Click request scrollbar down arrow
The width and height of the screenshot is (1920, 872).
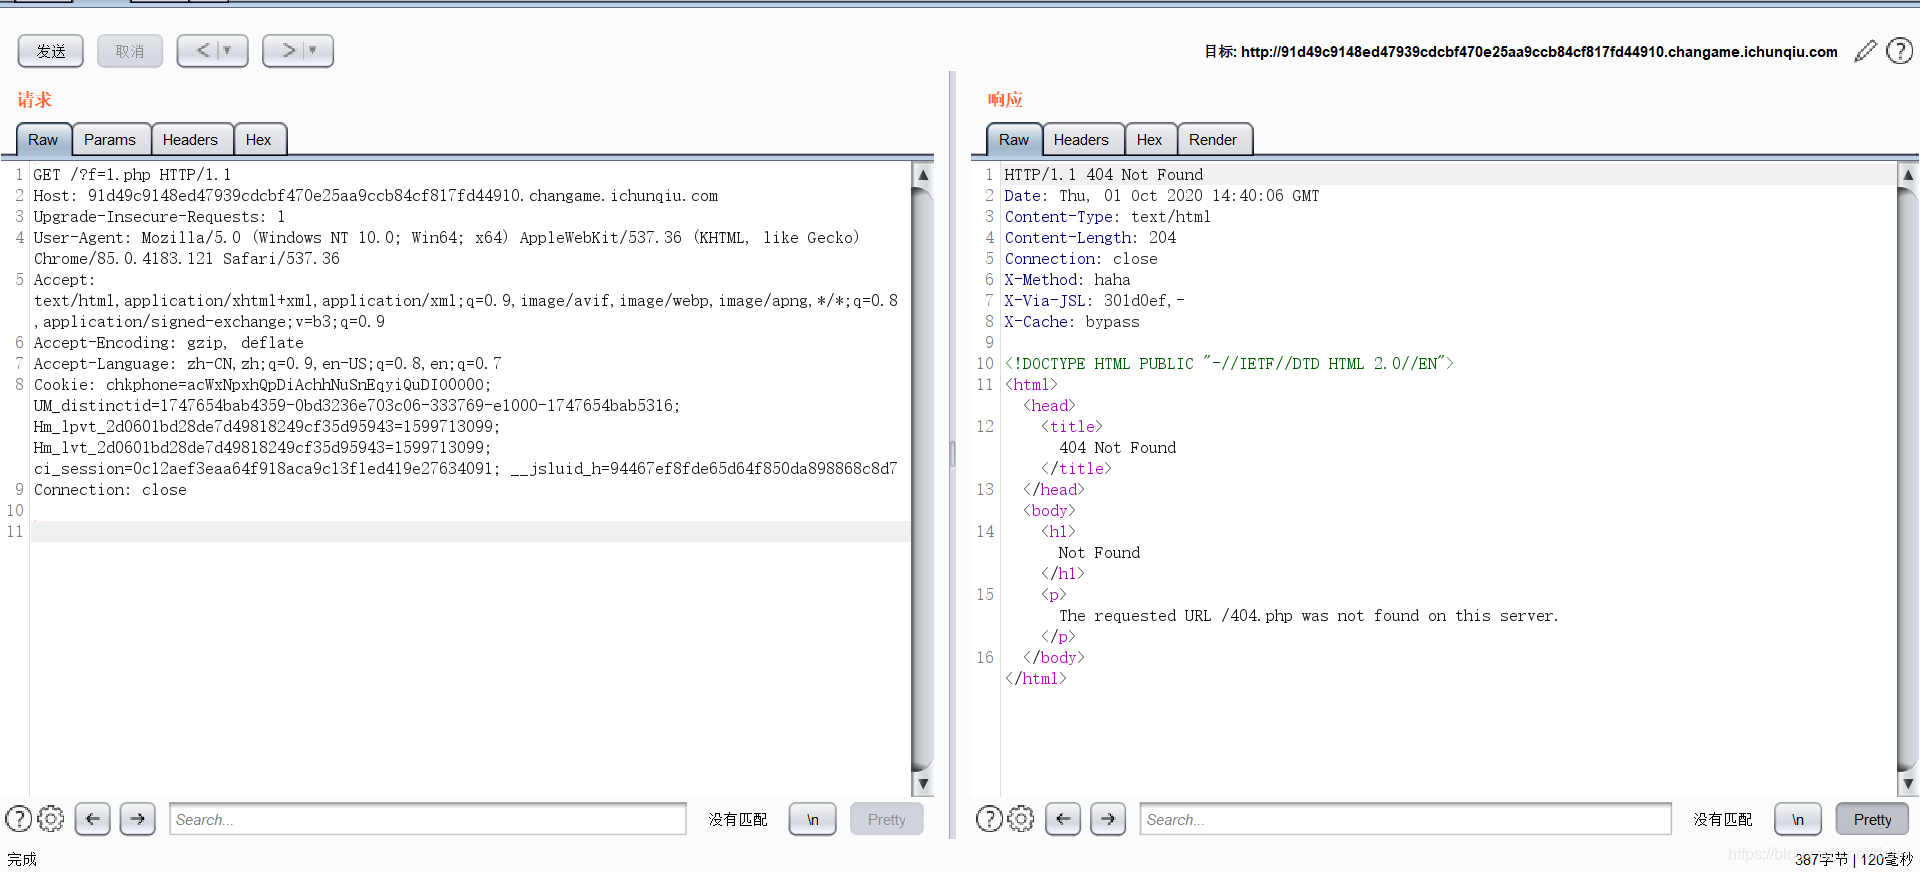[923, 785]
